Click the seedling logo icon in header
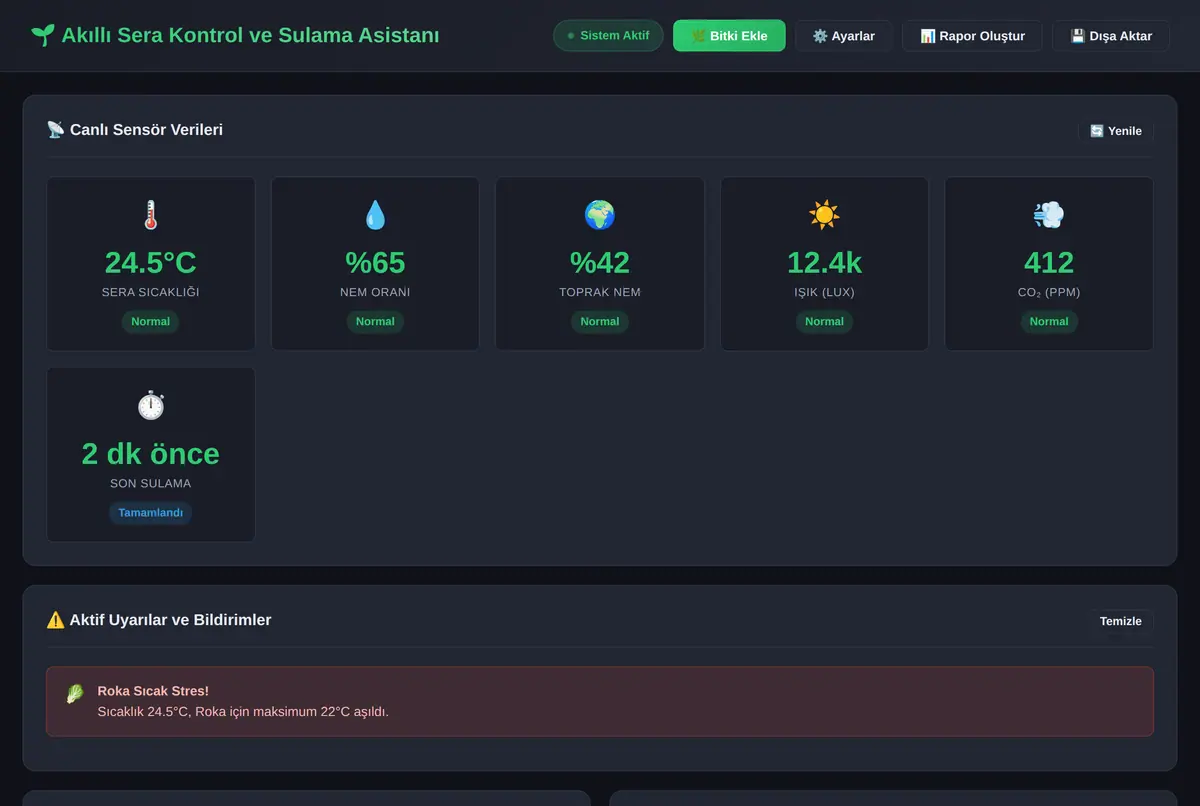Screen dimensions: 1200x806 click(42, 35)
